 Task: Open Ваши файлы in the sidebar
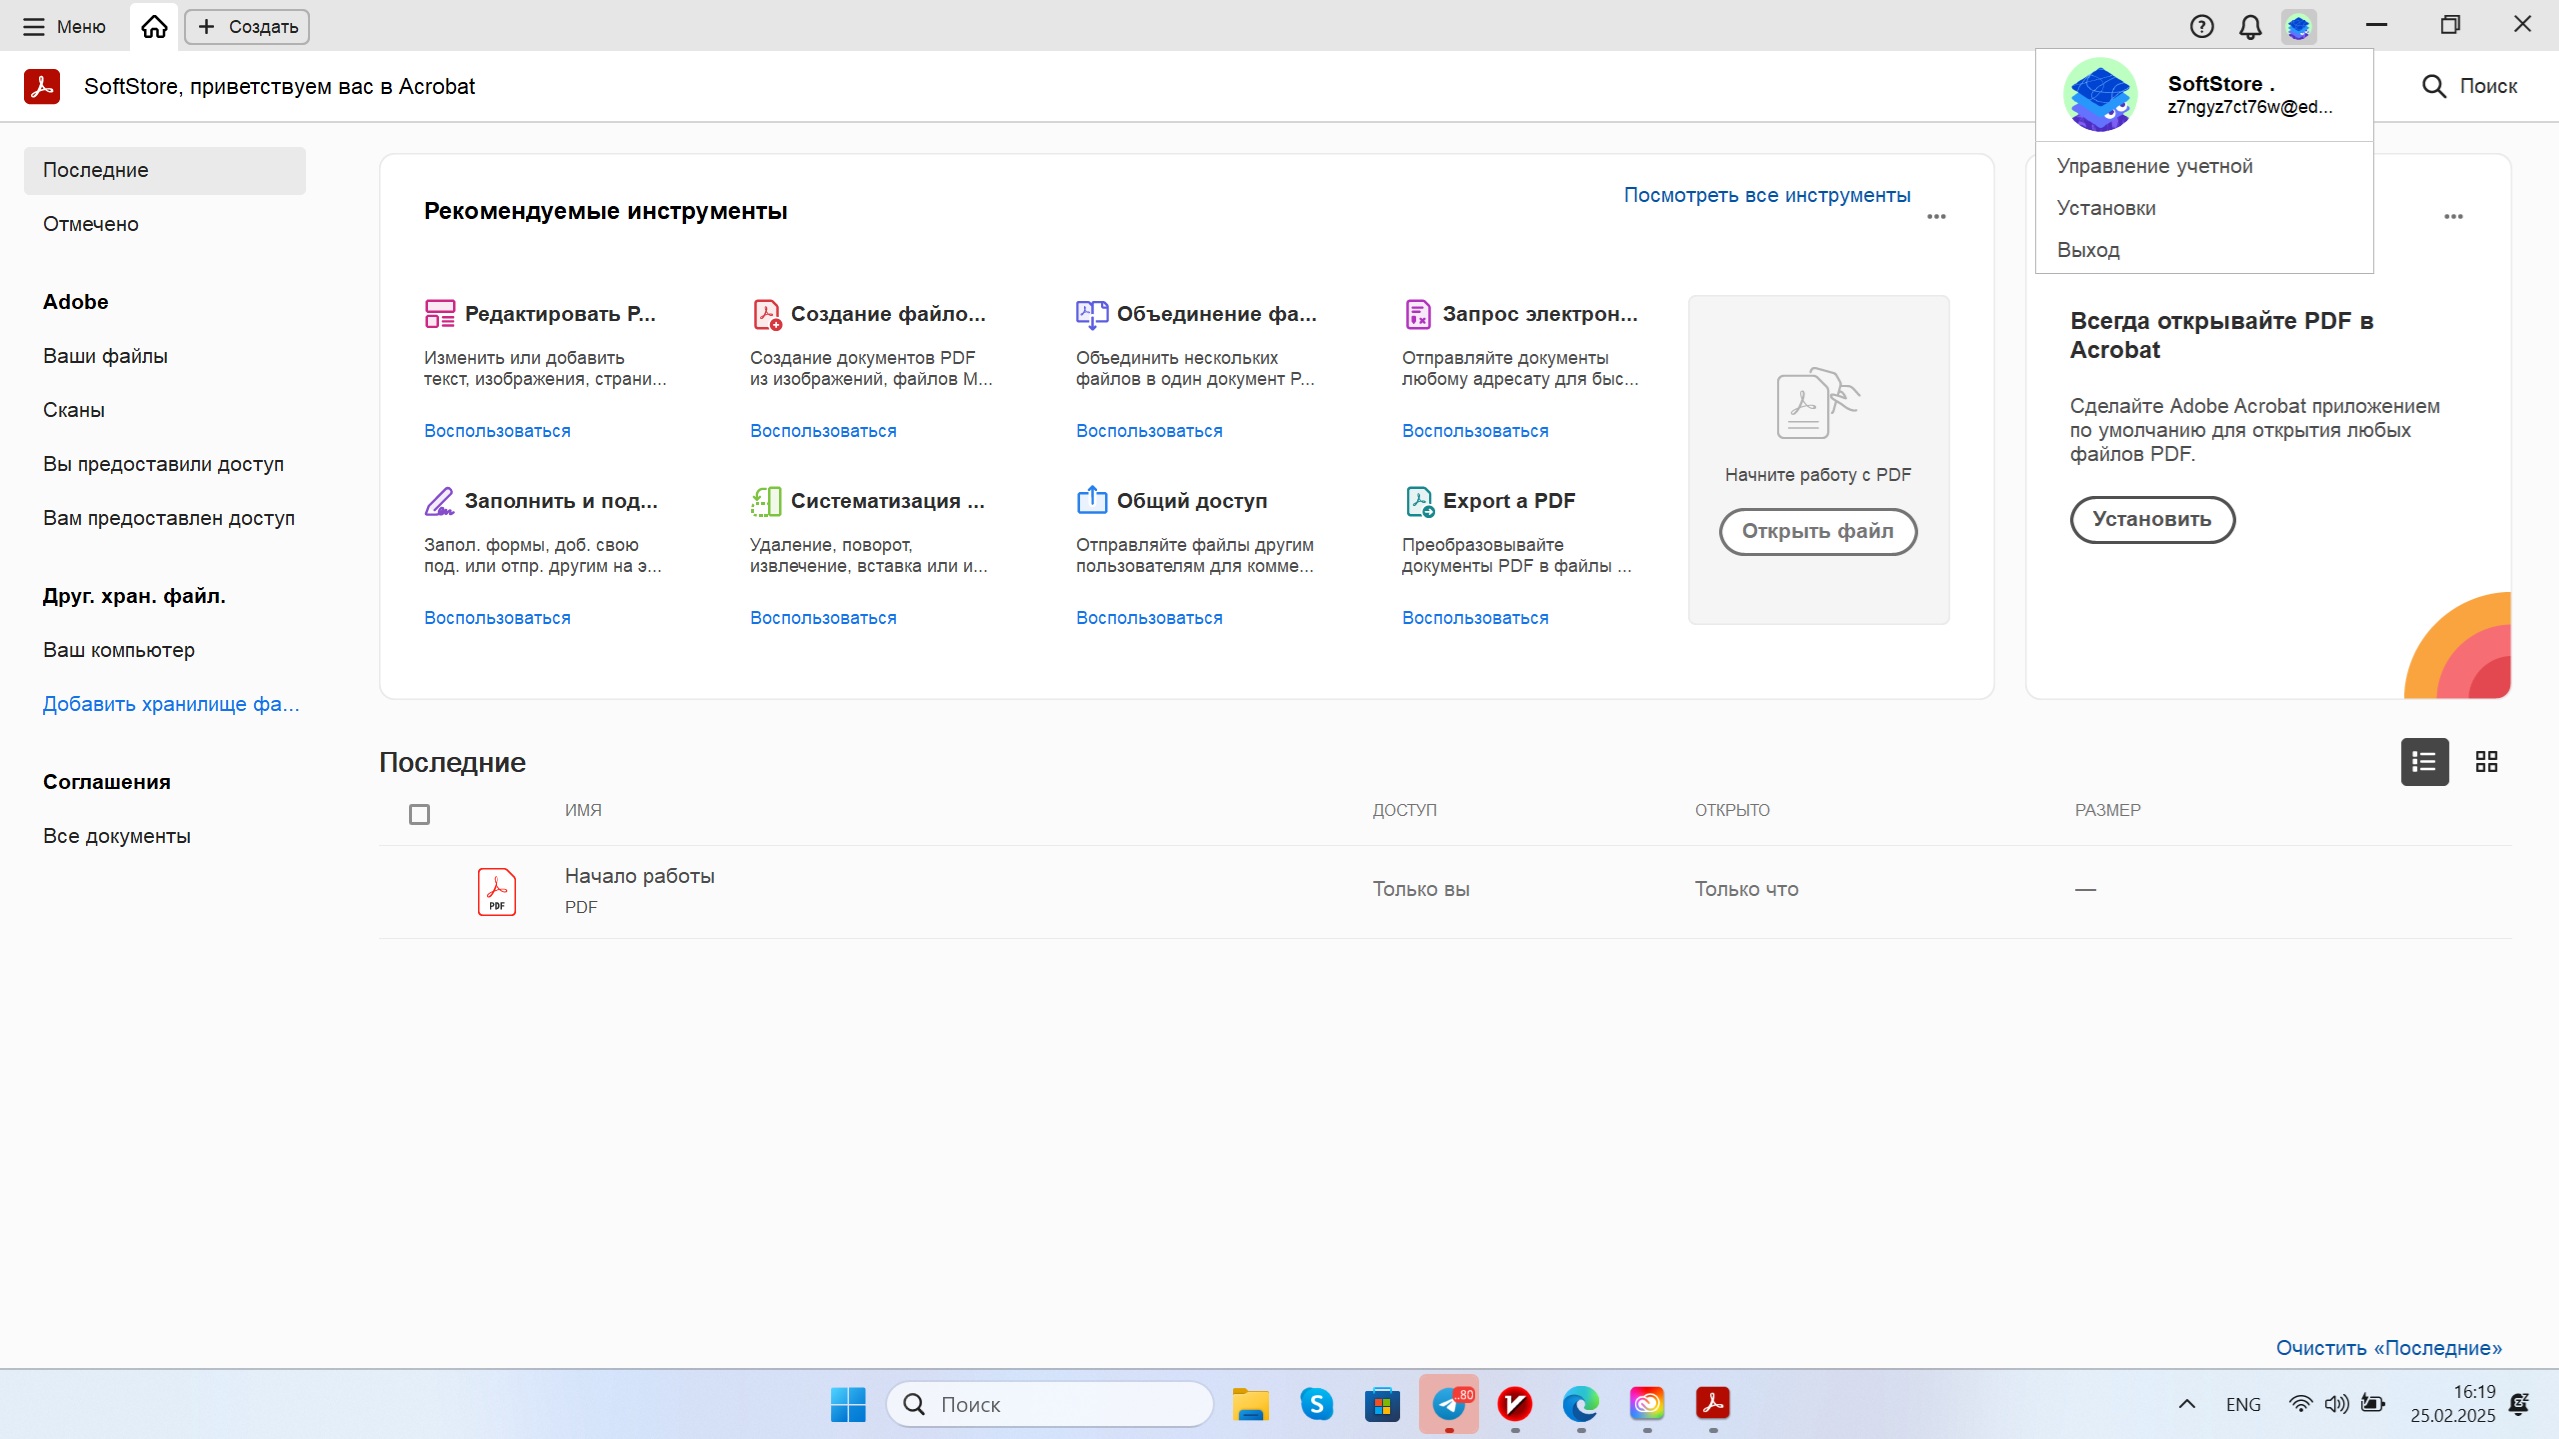click(x=105, y=356)
